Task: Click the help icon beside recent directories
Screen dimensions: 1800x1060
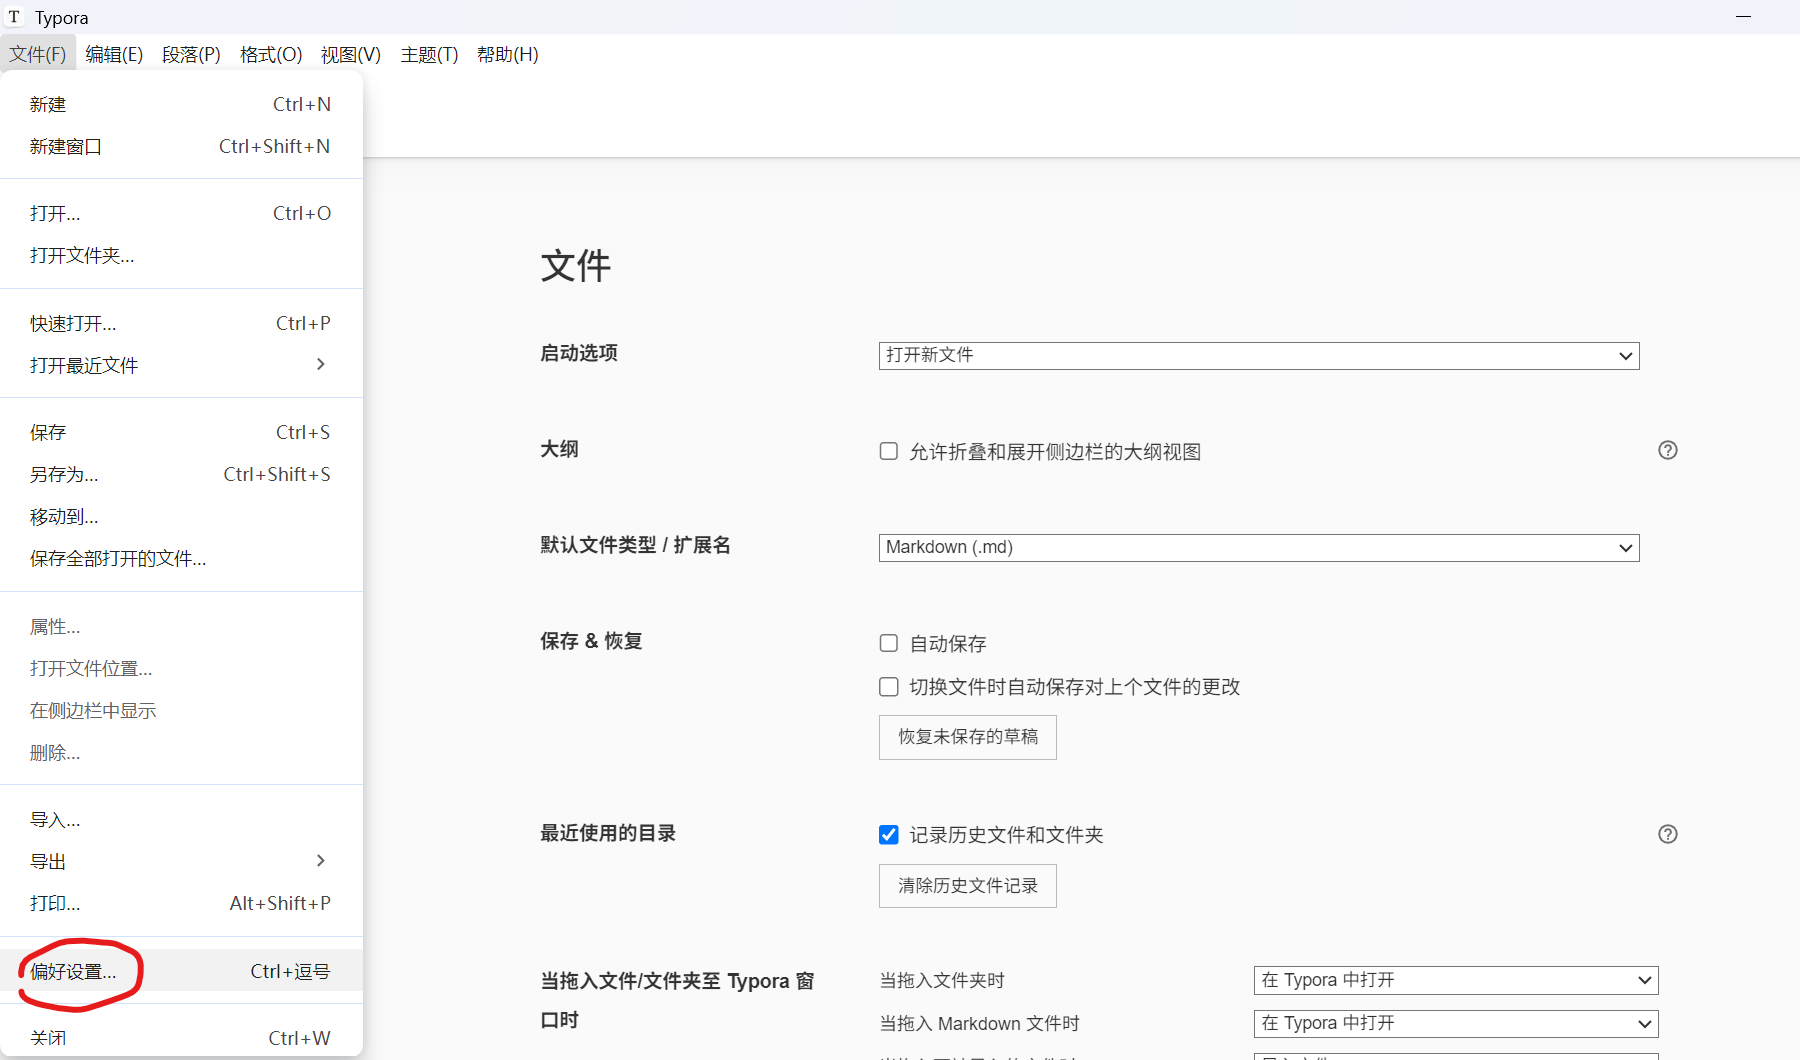Action: pos(1667,834)
